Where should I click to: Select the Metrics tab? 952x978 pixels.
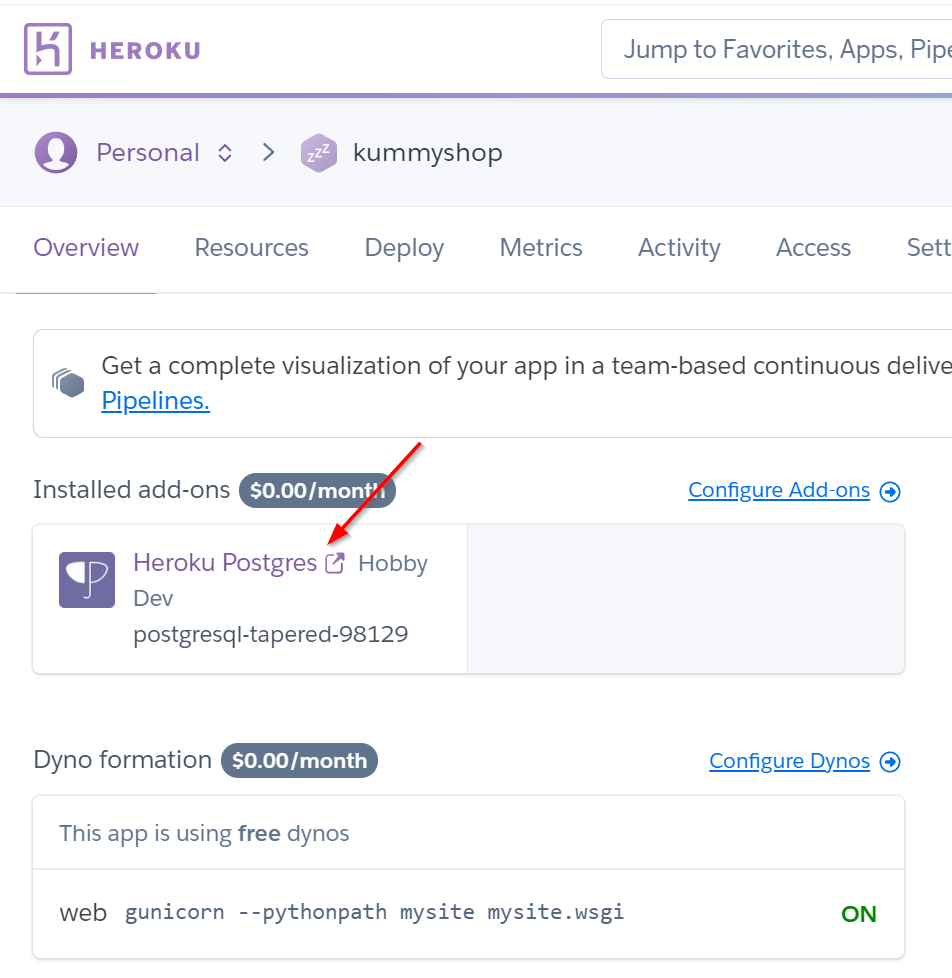(541, 248)
